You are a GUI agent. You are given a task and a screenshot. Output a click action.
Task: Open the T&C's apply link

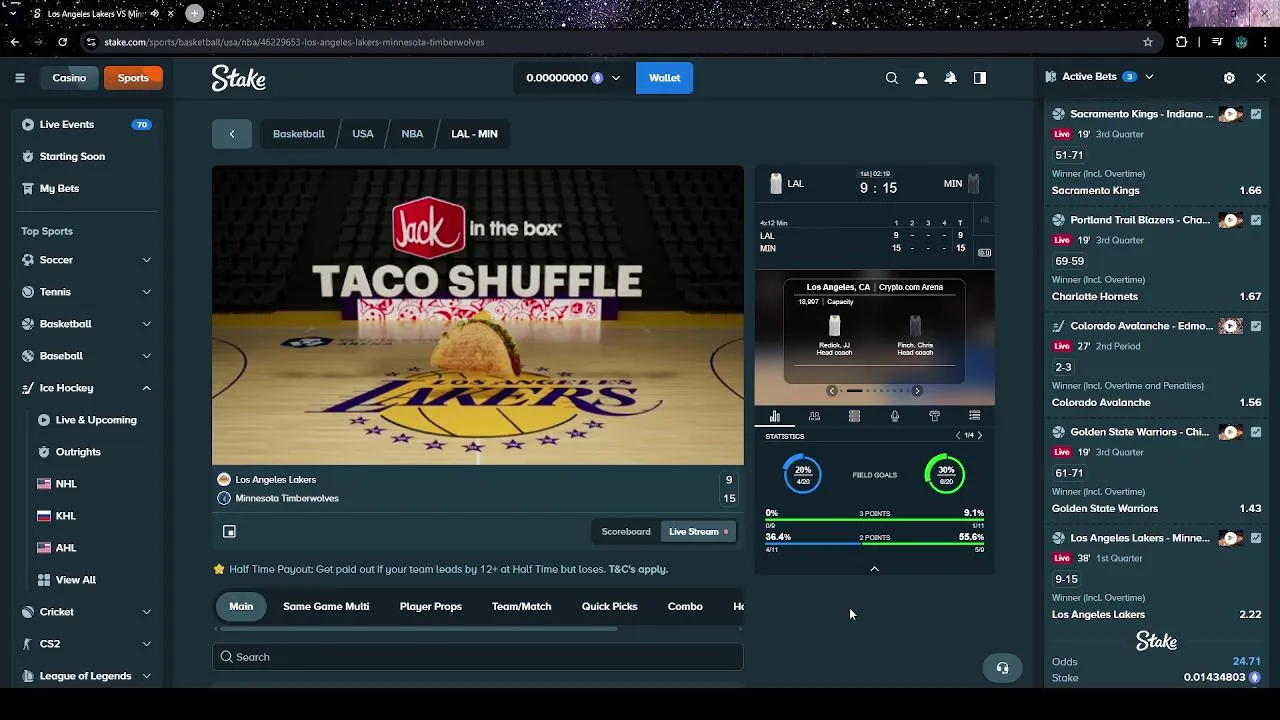(638, 570)
